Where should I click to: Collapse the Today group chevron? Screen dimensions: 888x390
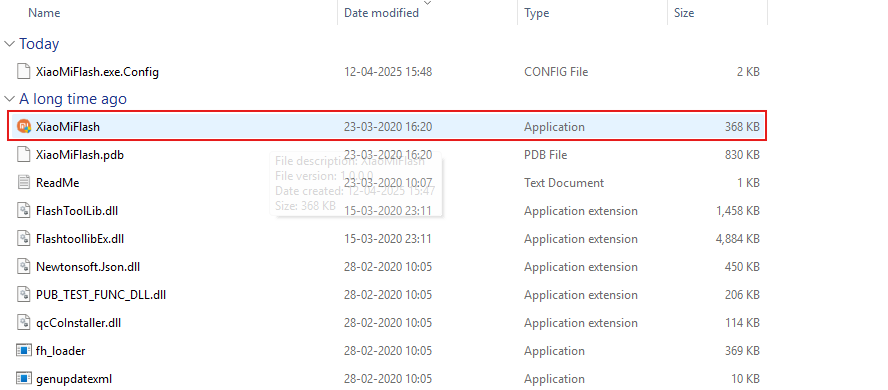click(x=10, y=44)
